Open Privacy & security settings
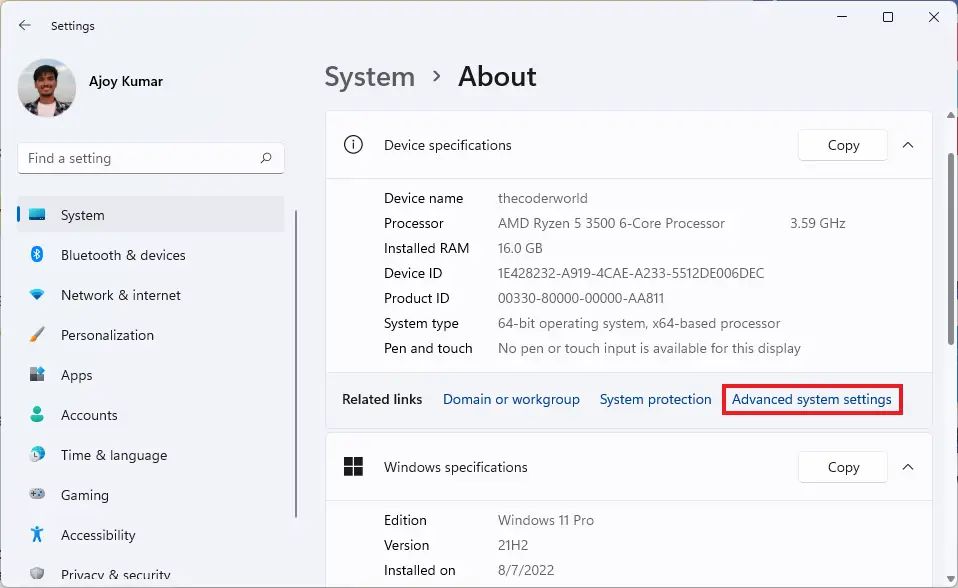 [x=115, y=575]
